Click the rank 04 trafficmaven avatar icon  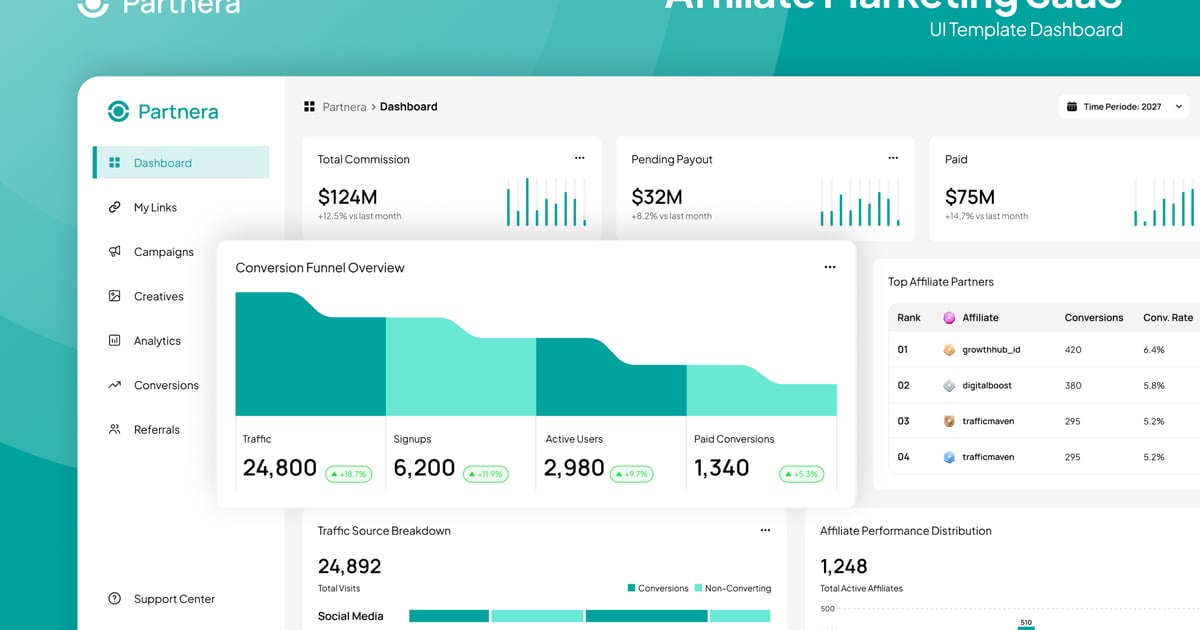pos(949,457)
